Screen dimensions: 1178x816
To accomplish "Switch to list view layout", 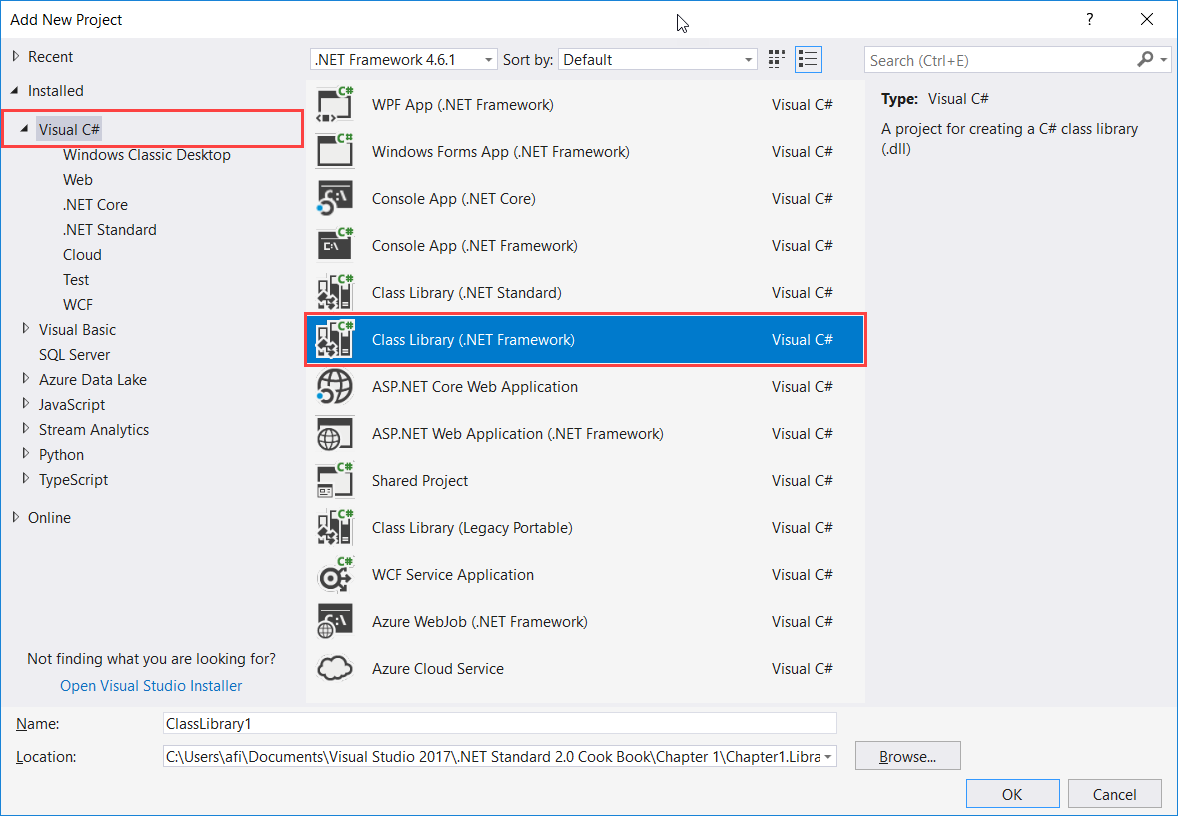I will click(808, 59).
